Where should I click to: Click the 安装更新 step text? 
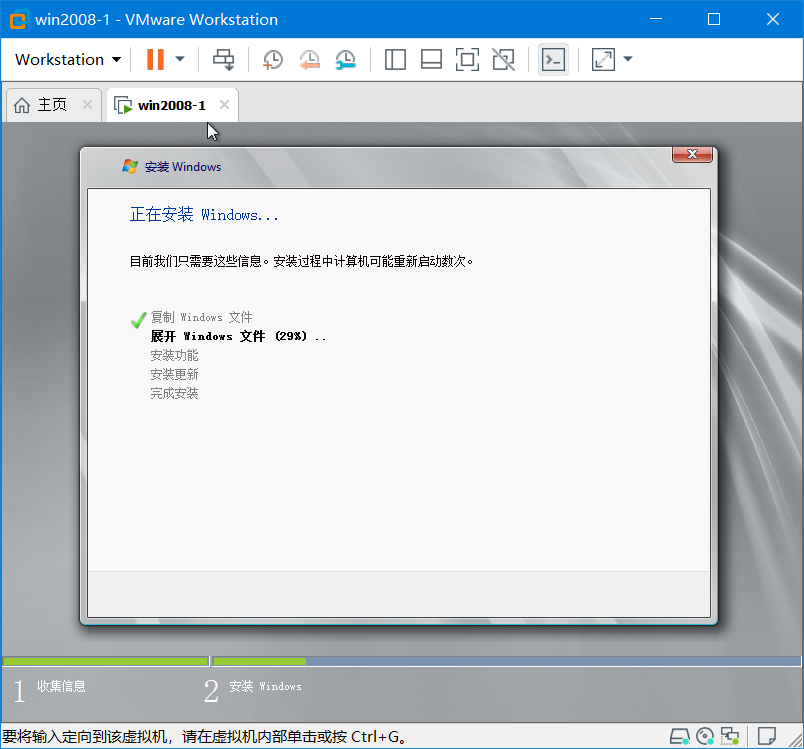(x=174, y=374)
